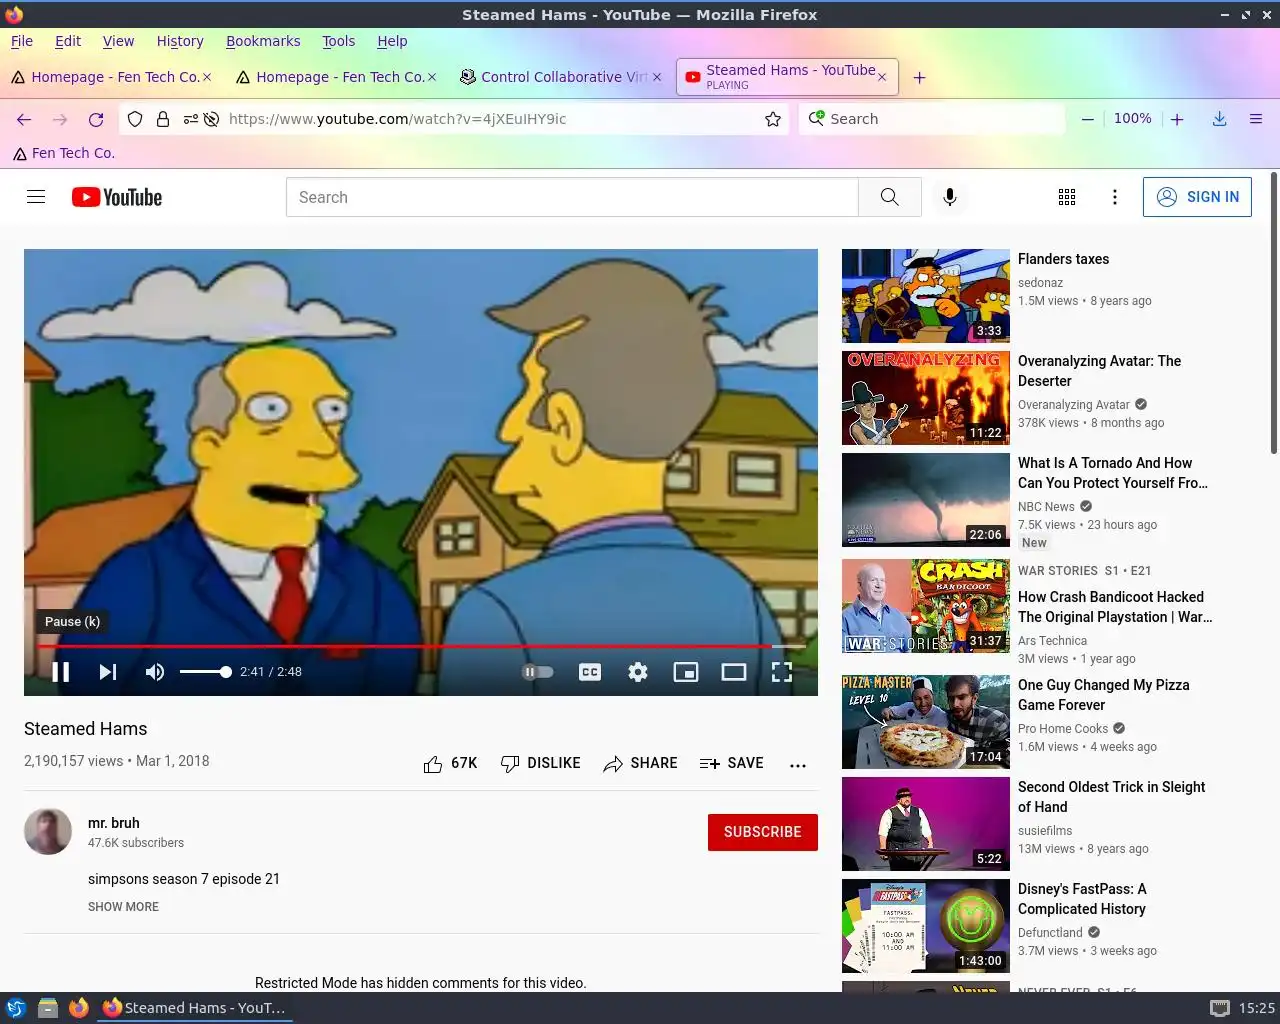
Task: Switch to first Homepage - Fen Tech Co. tab
Action: click(x=112, y=77)
